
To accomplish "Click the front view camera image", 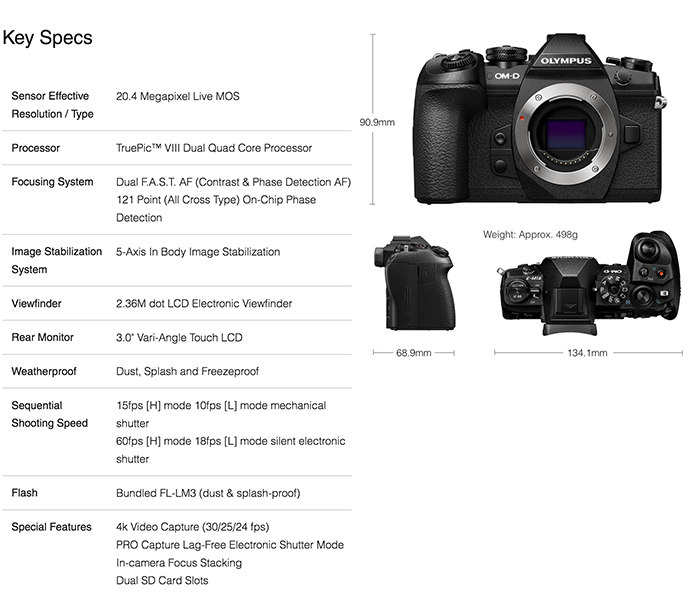I will point(539,119).
